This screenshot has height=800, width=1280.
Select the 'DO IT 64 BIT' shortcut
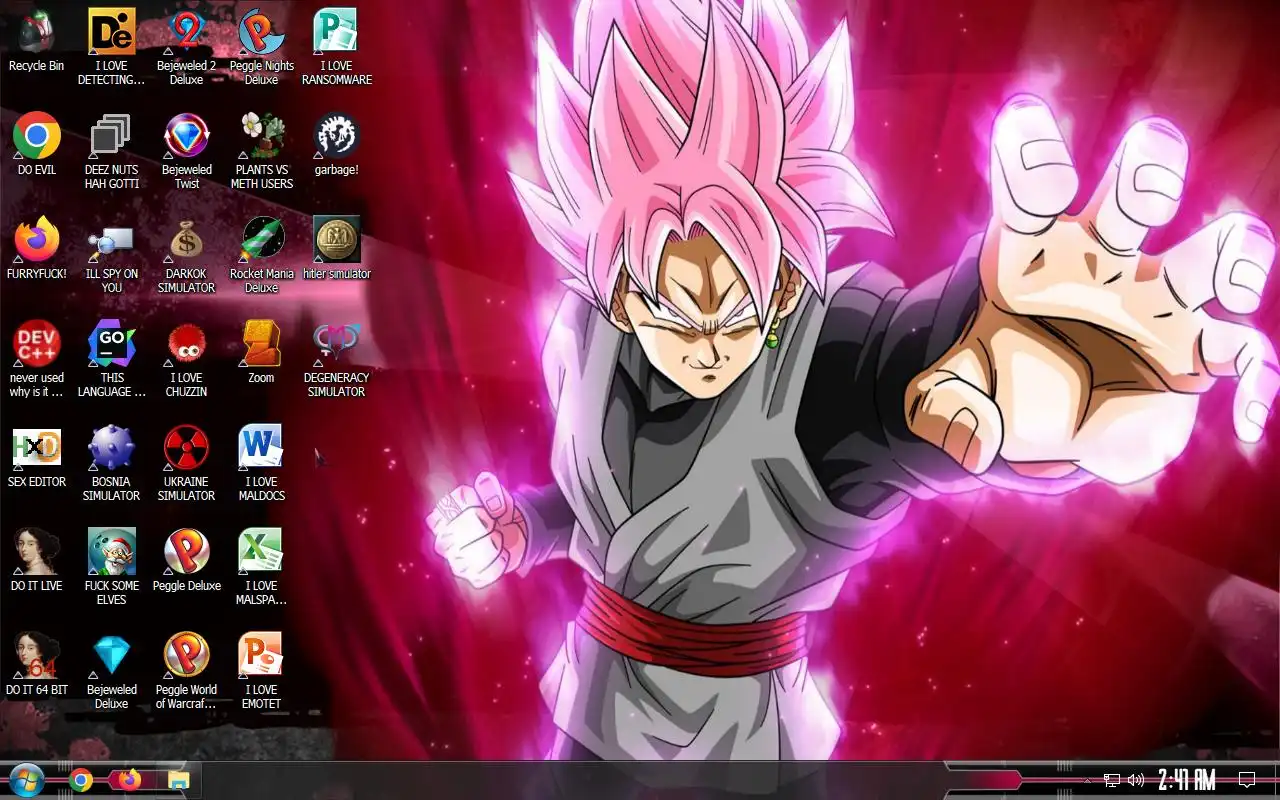[x=36, y=665]
